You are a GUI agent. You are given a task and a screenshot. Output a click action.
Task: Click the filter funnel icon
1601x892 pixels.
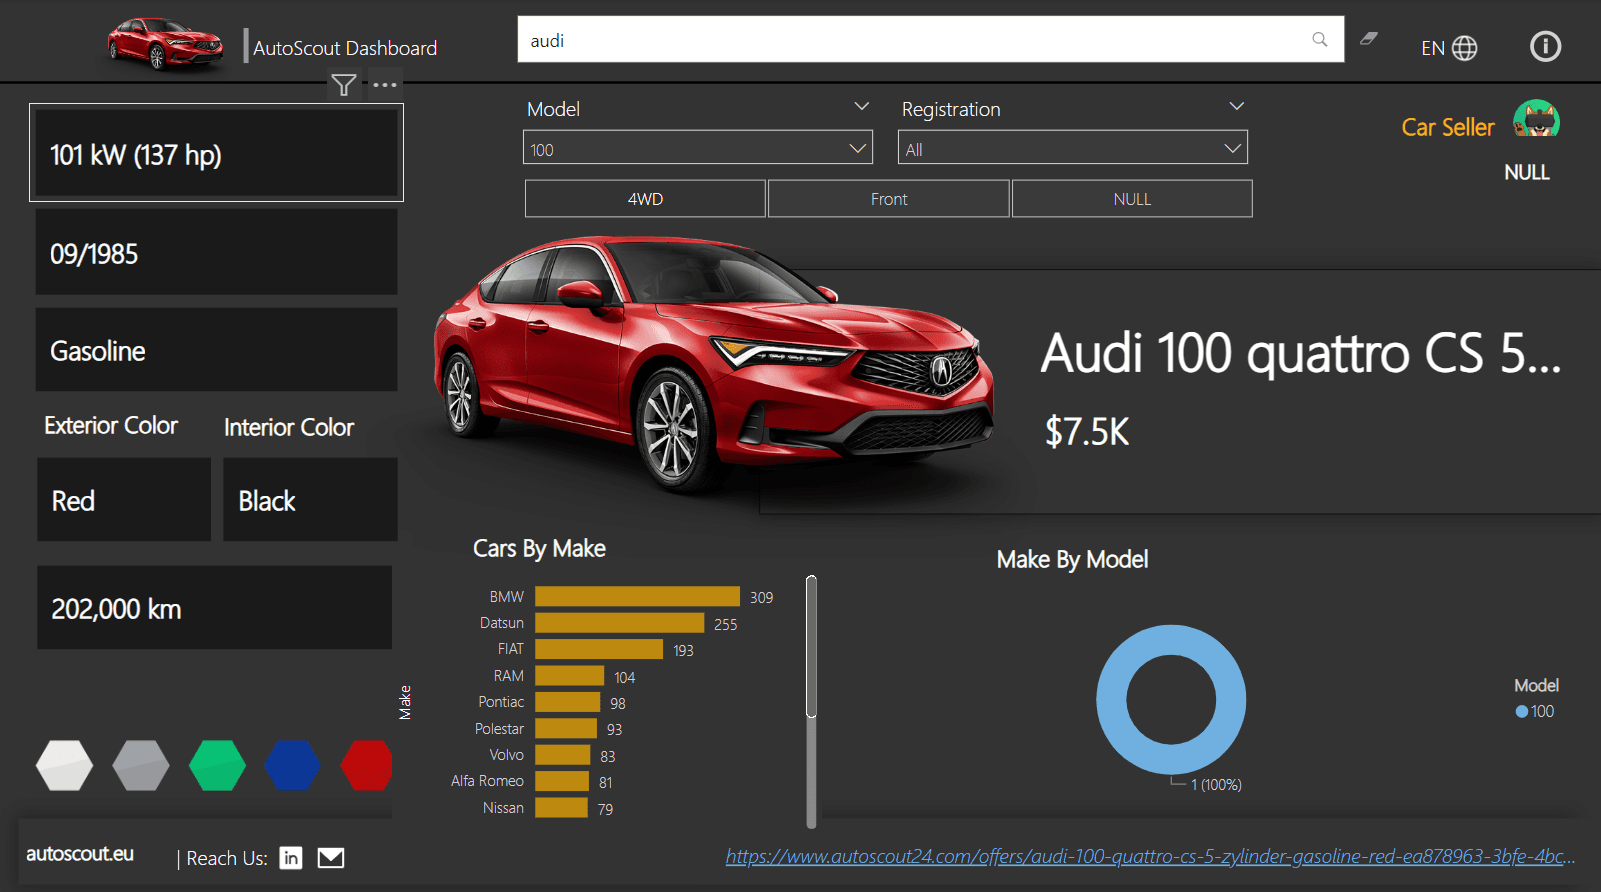pyautogui.click(x=344, y=85)
